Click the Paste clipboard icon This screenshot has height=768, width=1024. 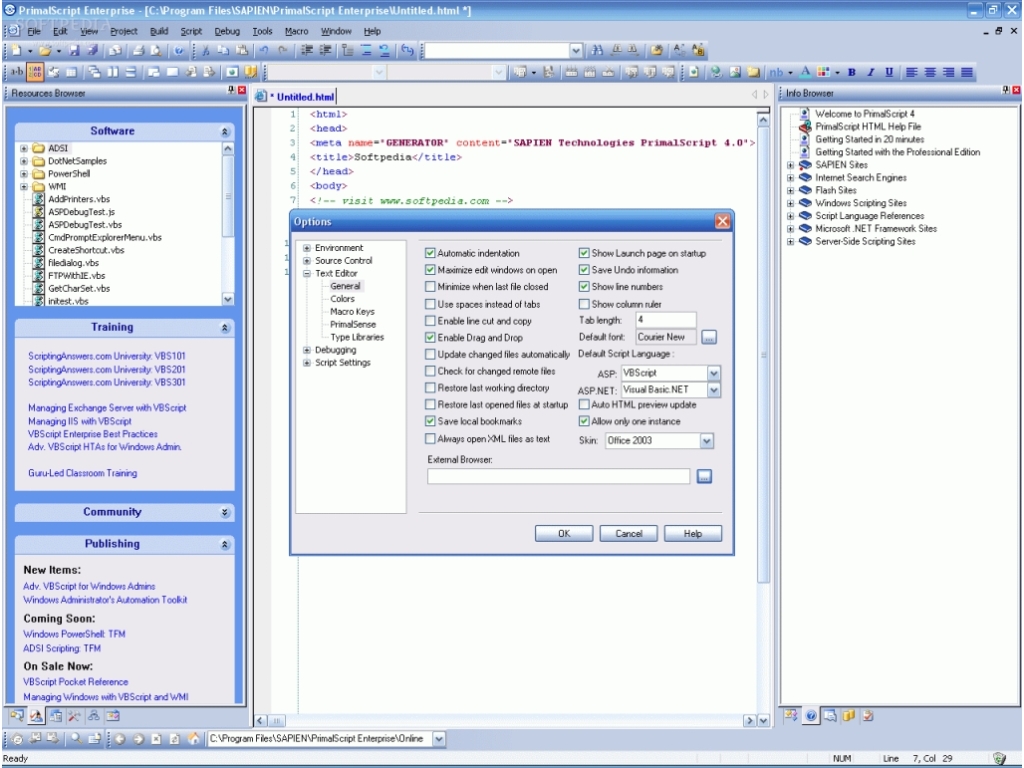(242, 50)
